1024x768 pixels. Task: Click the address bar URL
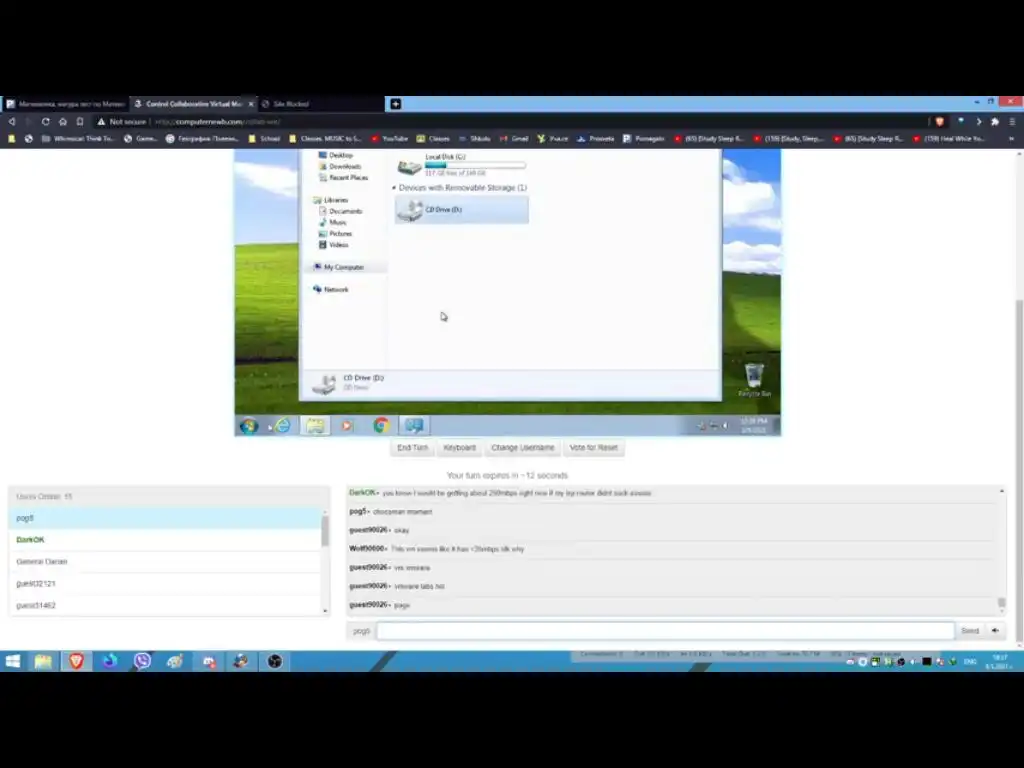click(218, 121)
